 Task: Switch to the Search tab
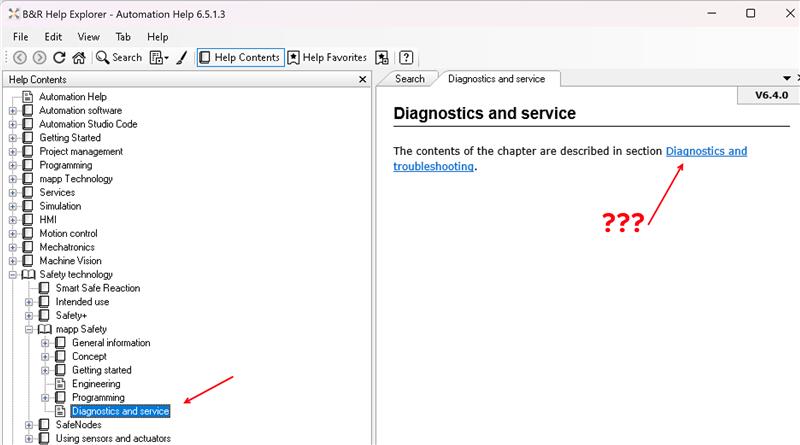[410, 79]
